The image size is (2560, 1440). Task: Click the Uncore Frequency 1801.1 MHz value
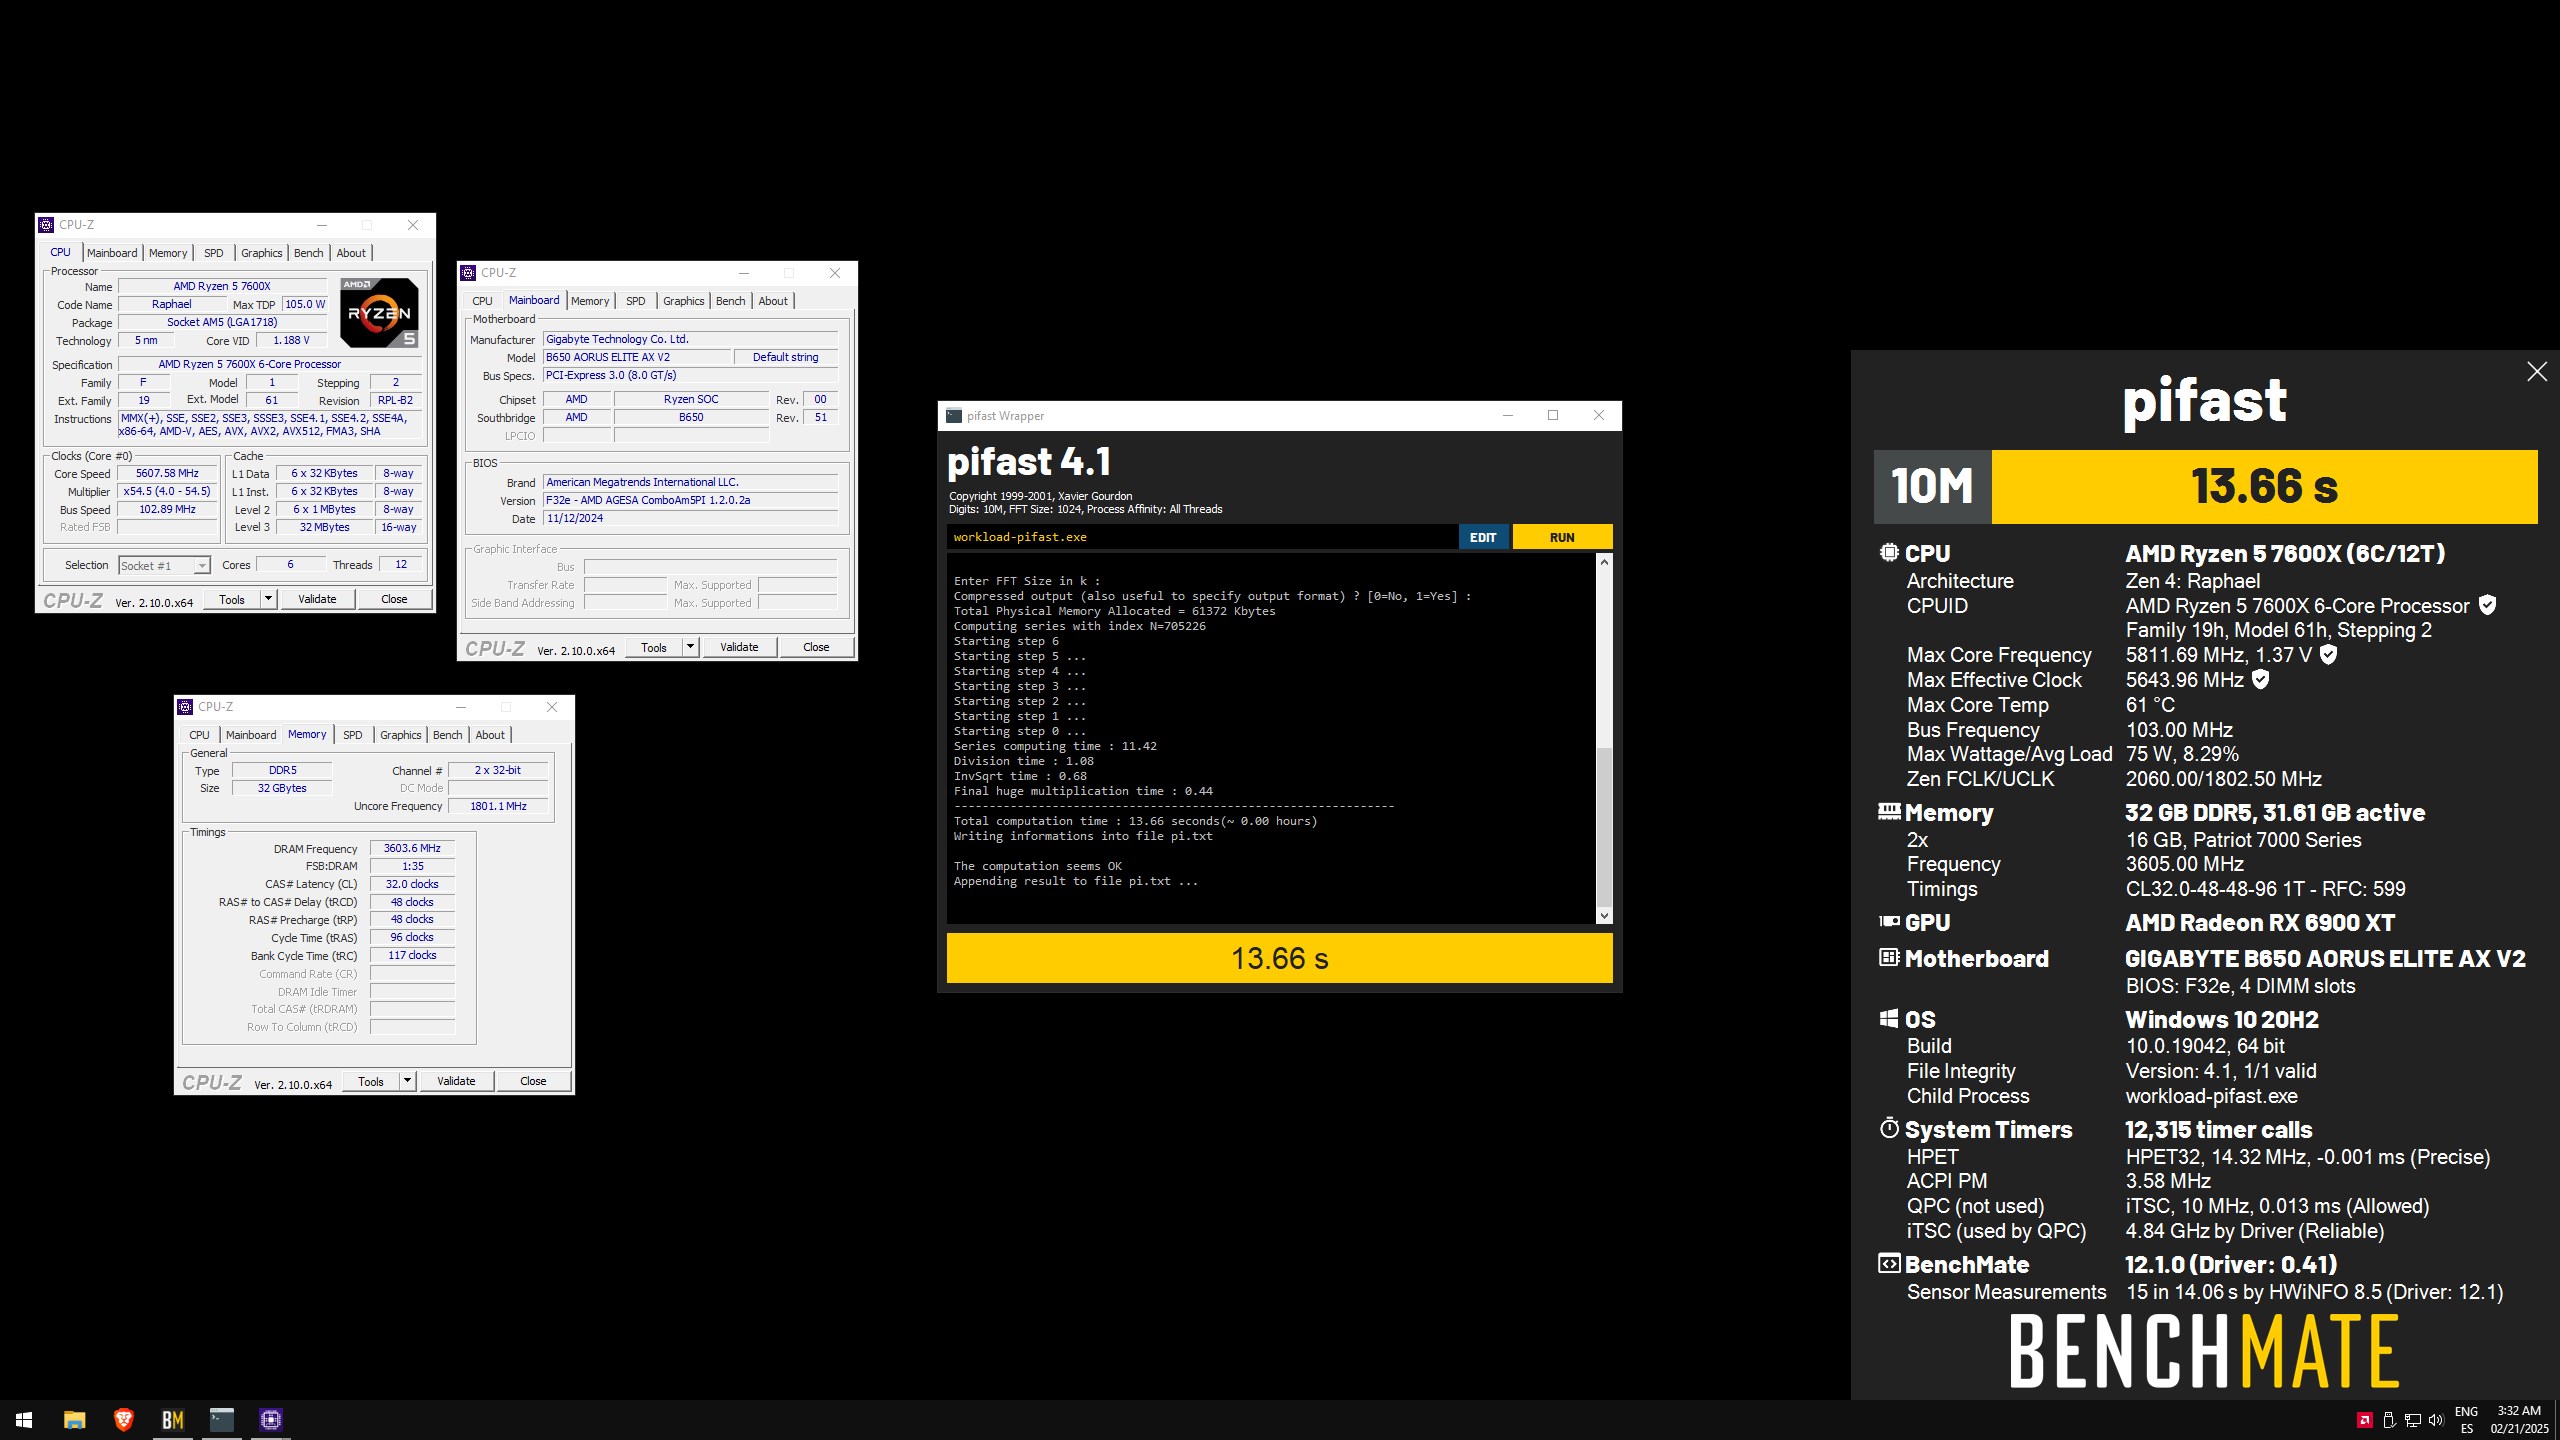(498, 806)
